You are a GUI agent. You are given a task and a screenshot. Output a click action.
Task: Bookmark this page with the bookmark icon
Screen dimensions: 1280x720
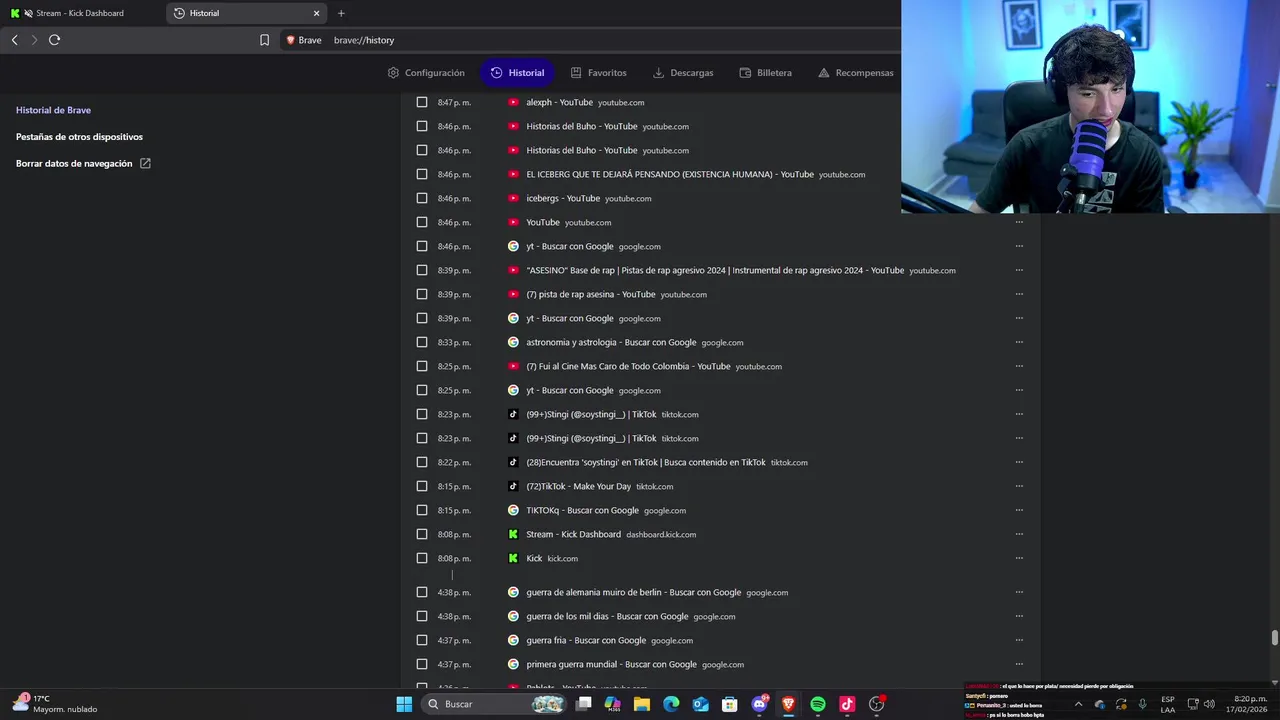(264, 40)
